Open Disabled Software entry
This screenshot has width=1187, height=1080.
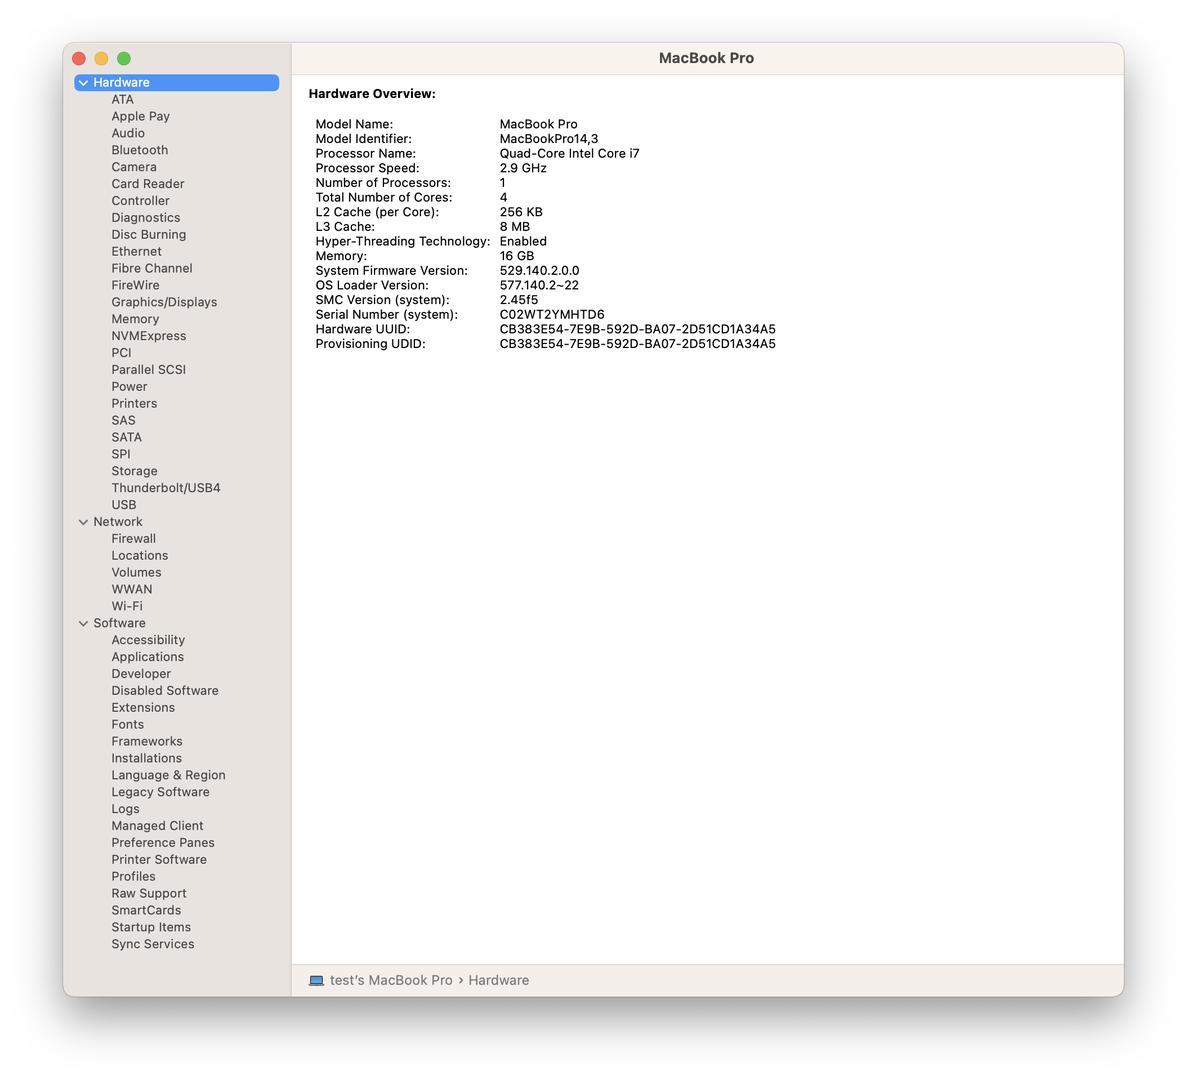pyautogui.click(x=164, y=691)
